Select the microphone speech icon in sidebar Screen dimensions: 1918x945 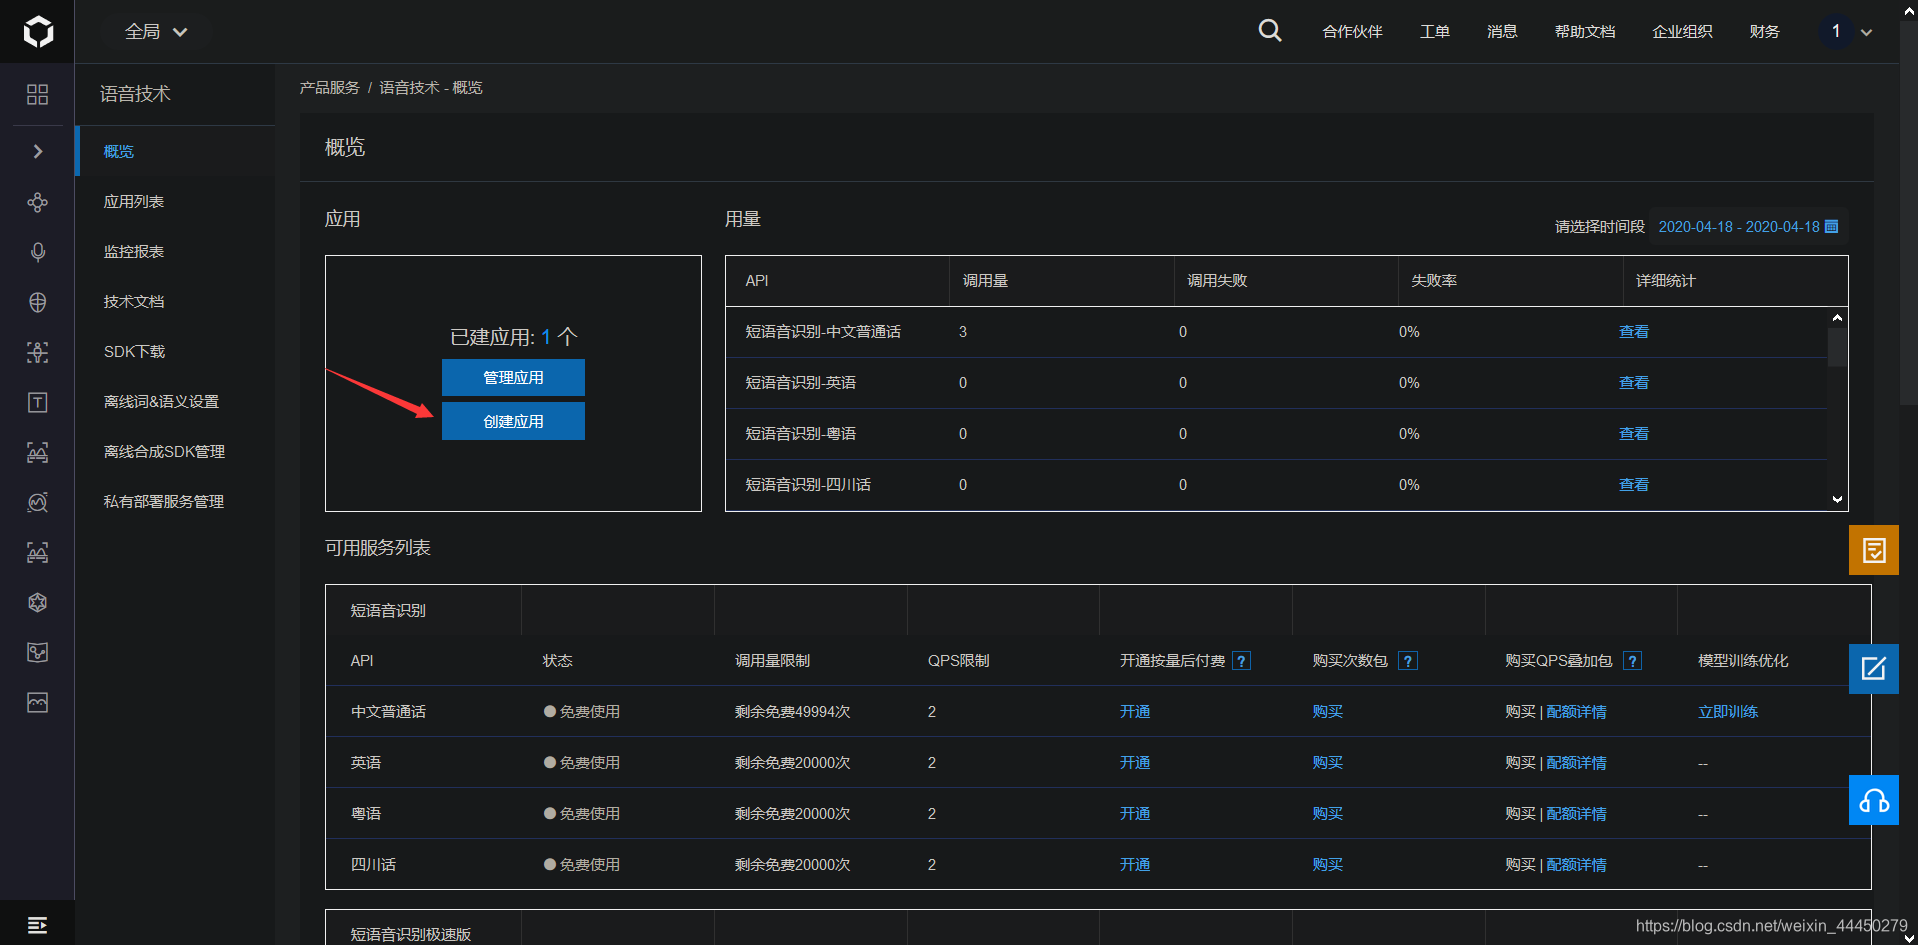[37, 252]
